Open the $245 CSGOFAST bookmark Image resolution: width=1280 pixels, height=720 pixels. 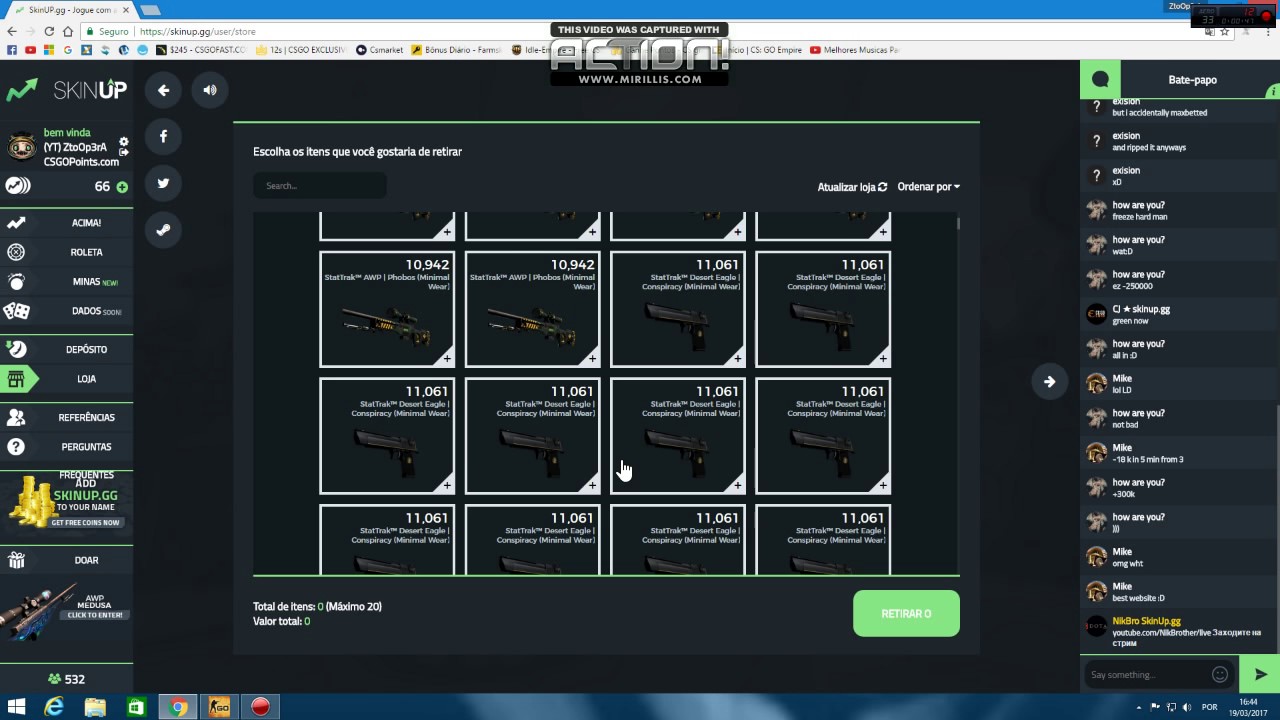click(x=200, y=50)
